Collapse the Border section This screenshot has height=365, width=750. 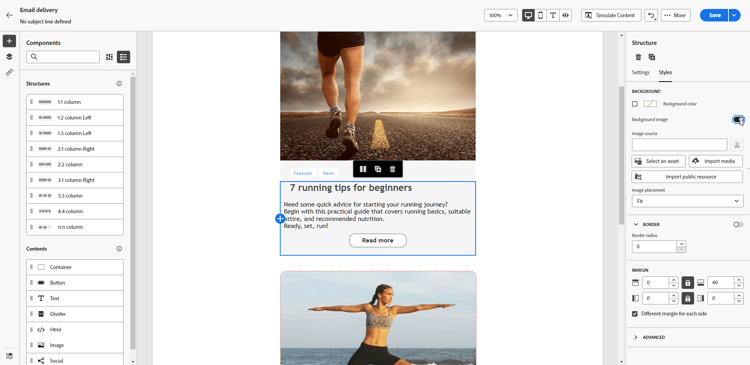pos(636,224)
